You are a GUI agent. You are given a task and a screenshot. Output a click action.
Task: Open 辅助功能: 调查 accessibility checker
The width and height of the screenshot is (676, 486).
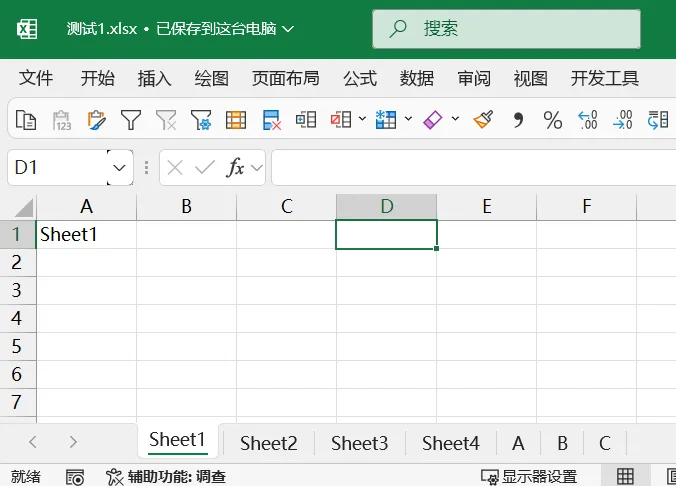[x=166, y=477]
